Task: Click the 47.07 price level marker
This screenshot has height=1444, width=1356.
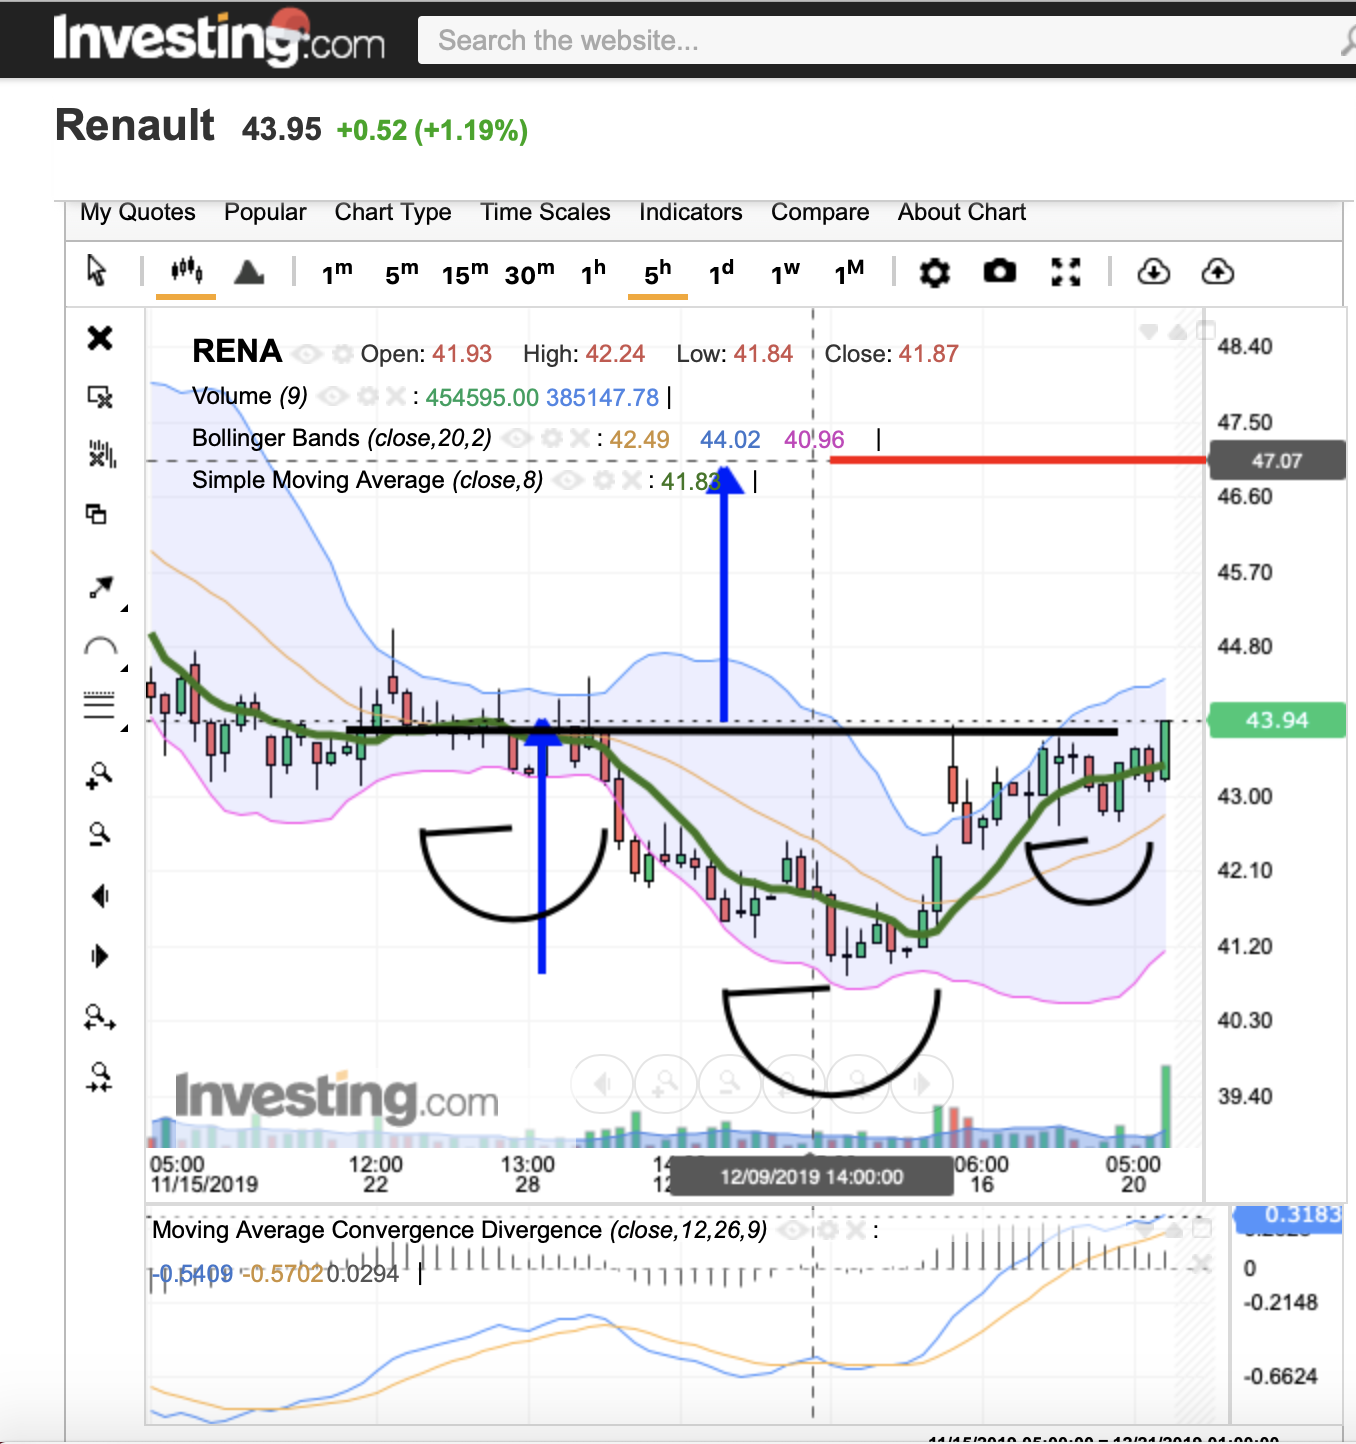Action: [1277, 461]
